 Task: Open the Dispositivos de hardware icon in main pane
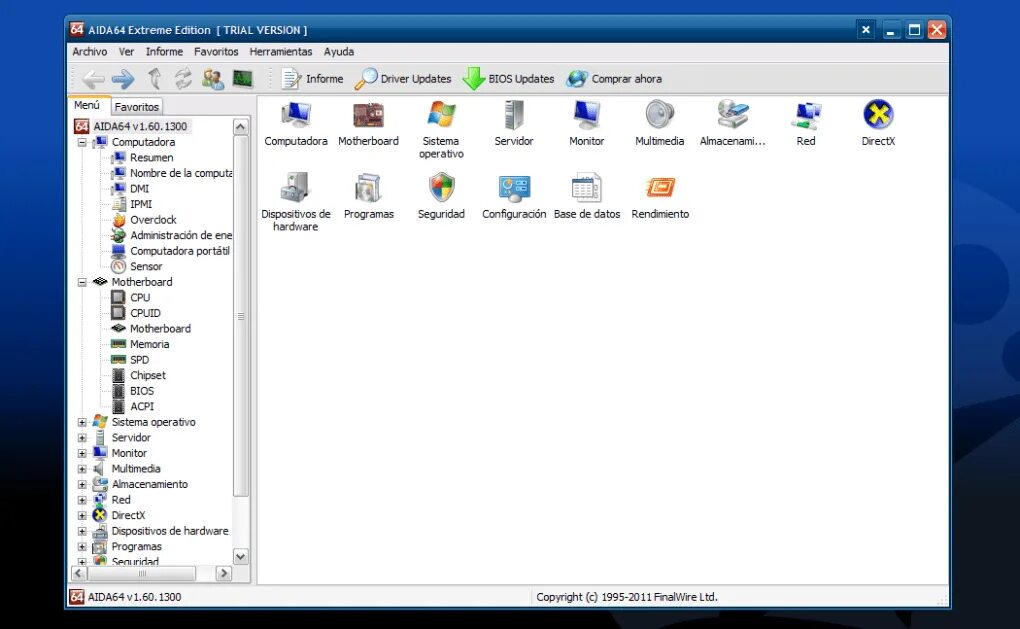click(296, 189)
